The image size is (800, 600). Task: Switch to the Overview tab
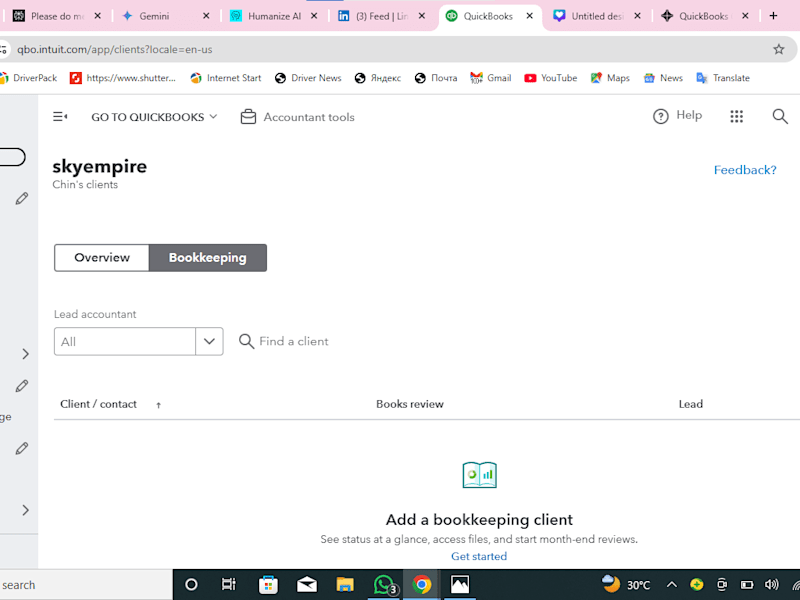click(x=102, y=258)
